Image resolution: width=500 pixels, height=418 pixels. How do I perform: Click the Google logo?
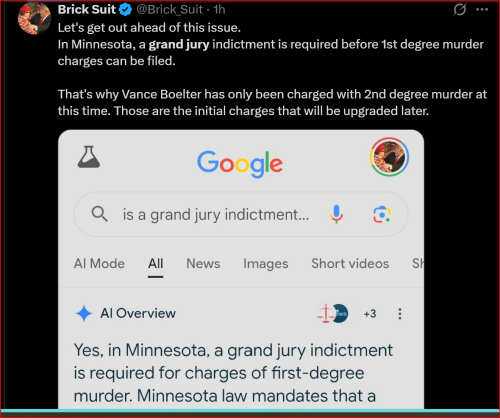point(240,164)
